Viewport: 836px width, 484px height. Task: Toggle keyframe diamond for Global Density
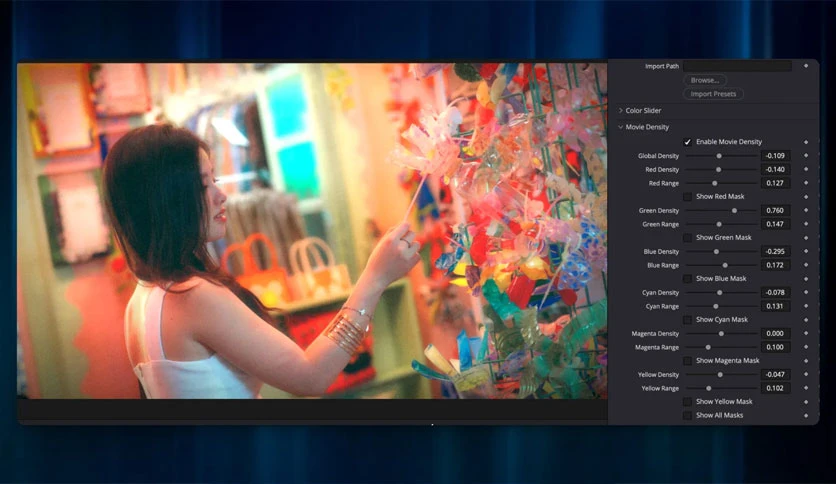(x=806, y=156)
